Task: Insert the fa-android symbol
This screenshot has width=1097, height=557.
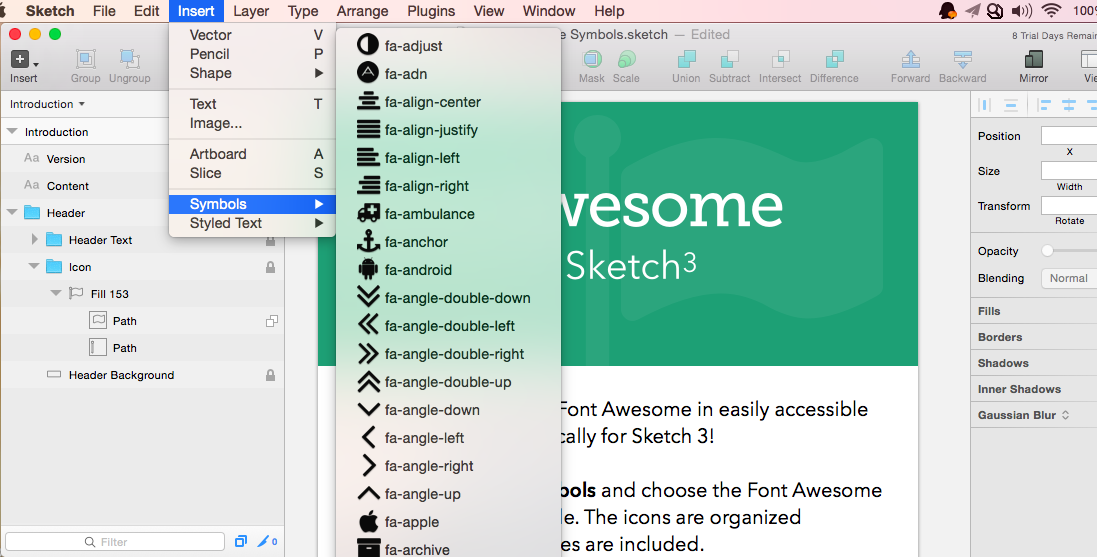Action: [448, 269]
